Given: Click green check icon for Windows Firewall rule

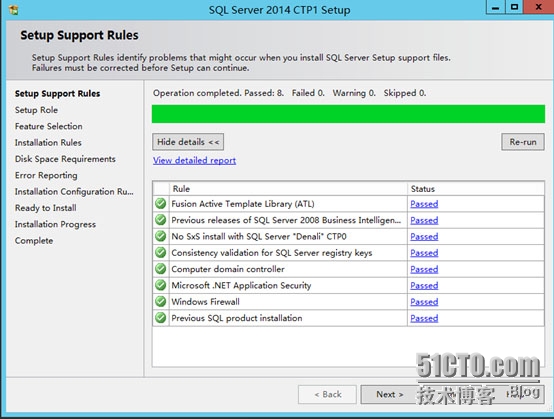Looking at the screenshot, I should tap(161, 301).
